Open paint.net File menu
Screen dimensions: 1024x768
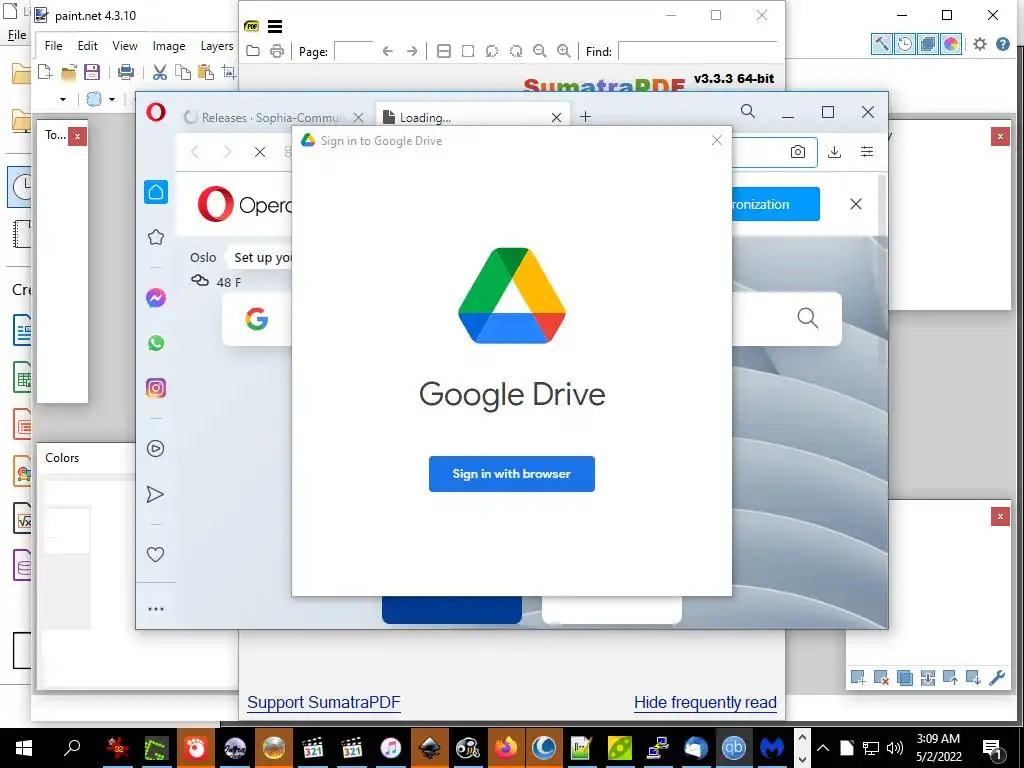tap(54, 46)
